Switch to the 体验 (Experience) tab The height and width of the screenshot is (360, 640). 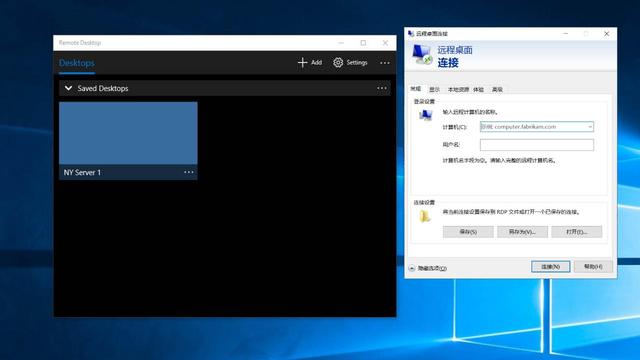tap(478, 89)
